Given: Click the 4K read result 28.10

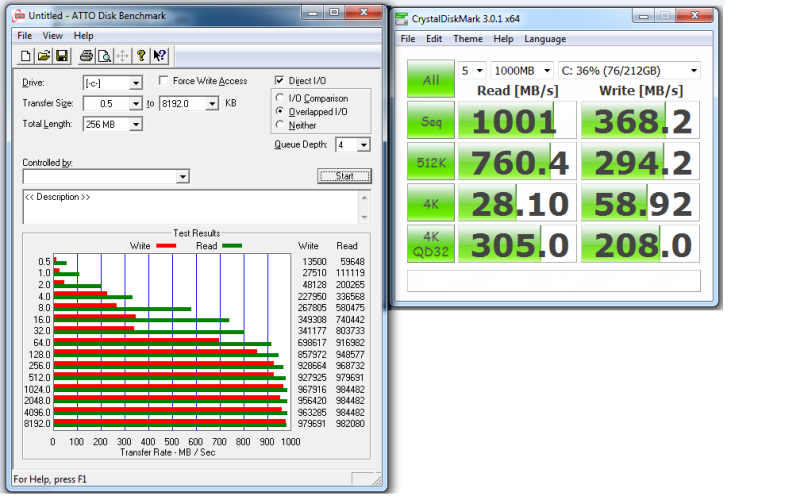Looking at the screenshot, I should (517, 203).
